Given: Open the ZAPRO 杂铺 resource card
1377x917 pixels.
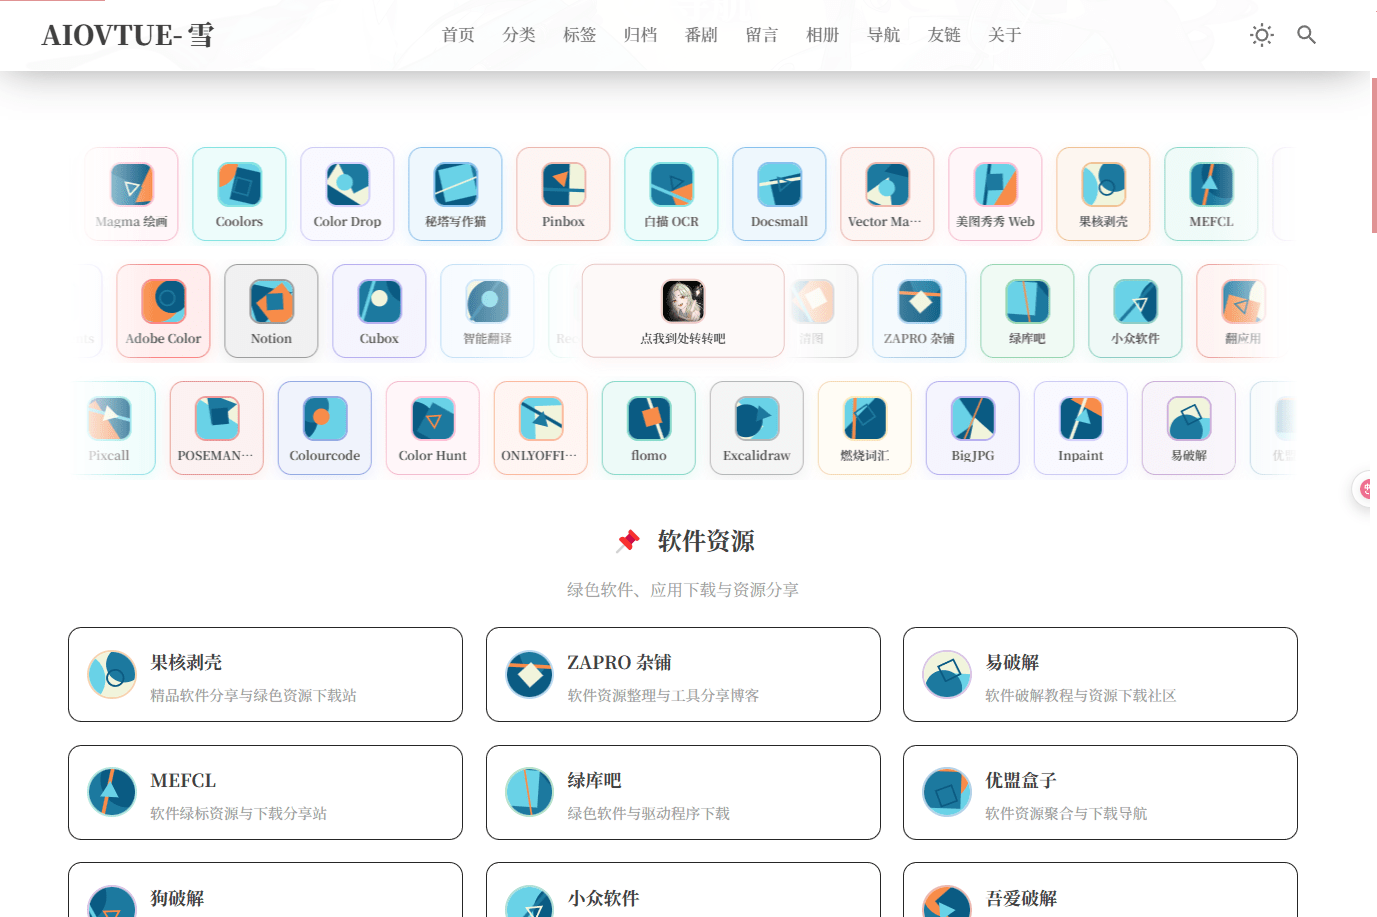Looking at the screenshot, I should click(x=683, y=674).
